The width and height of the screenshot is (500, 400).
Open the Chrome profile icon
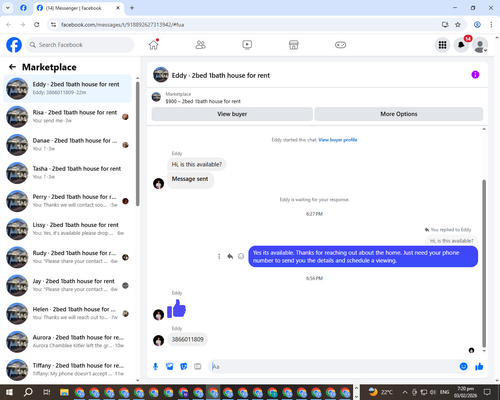click(x=477, y=25)
